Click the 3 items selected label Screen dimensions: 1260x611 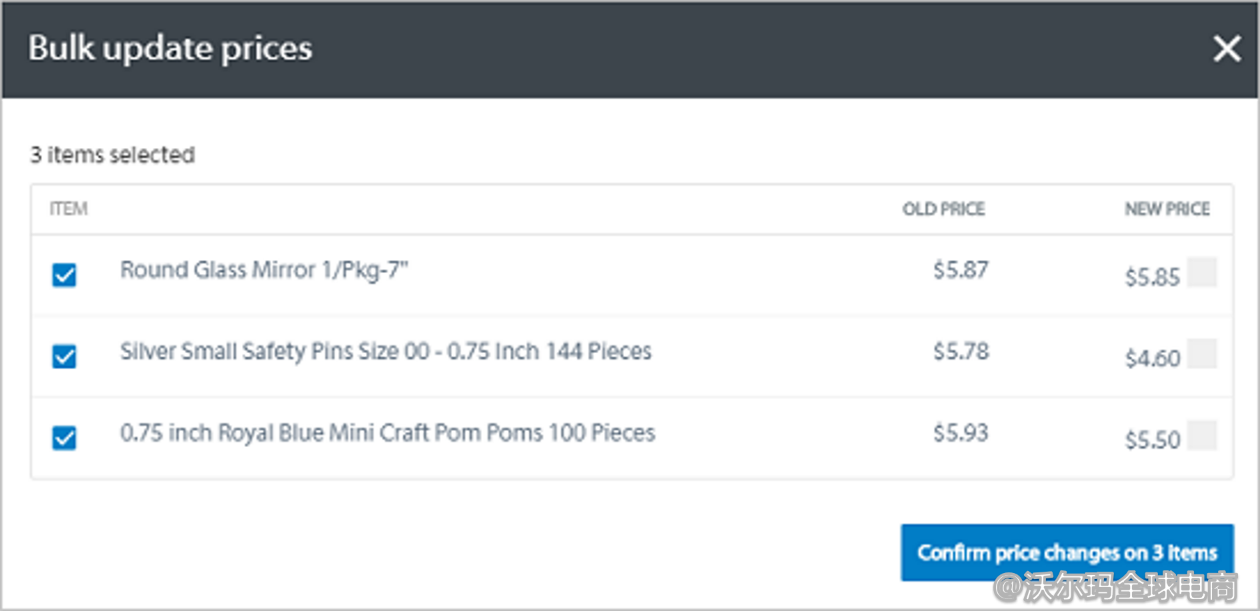pos(112,154)
